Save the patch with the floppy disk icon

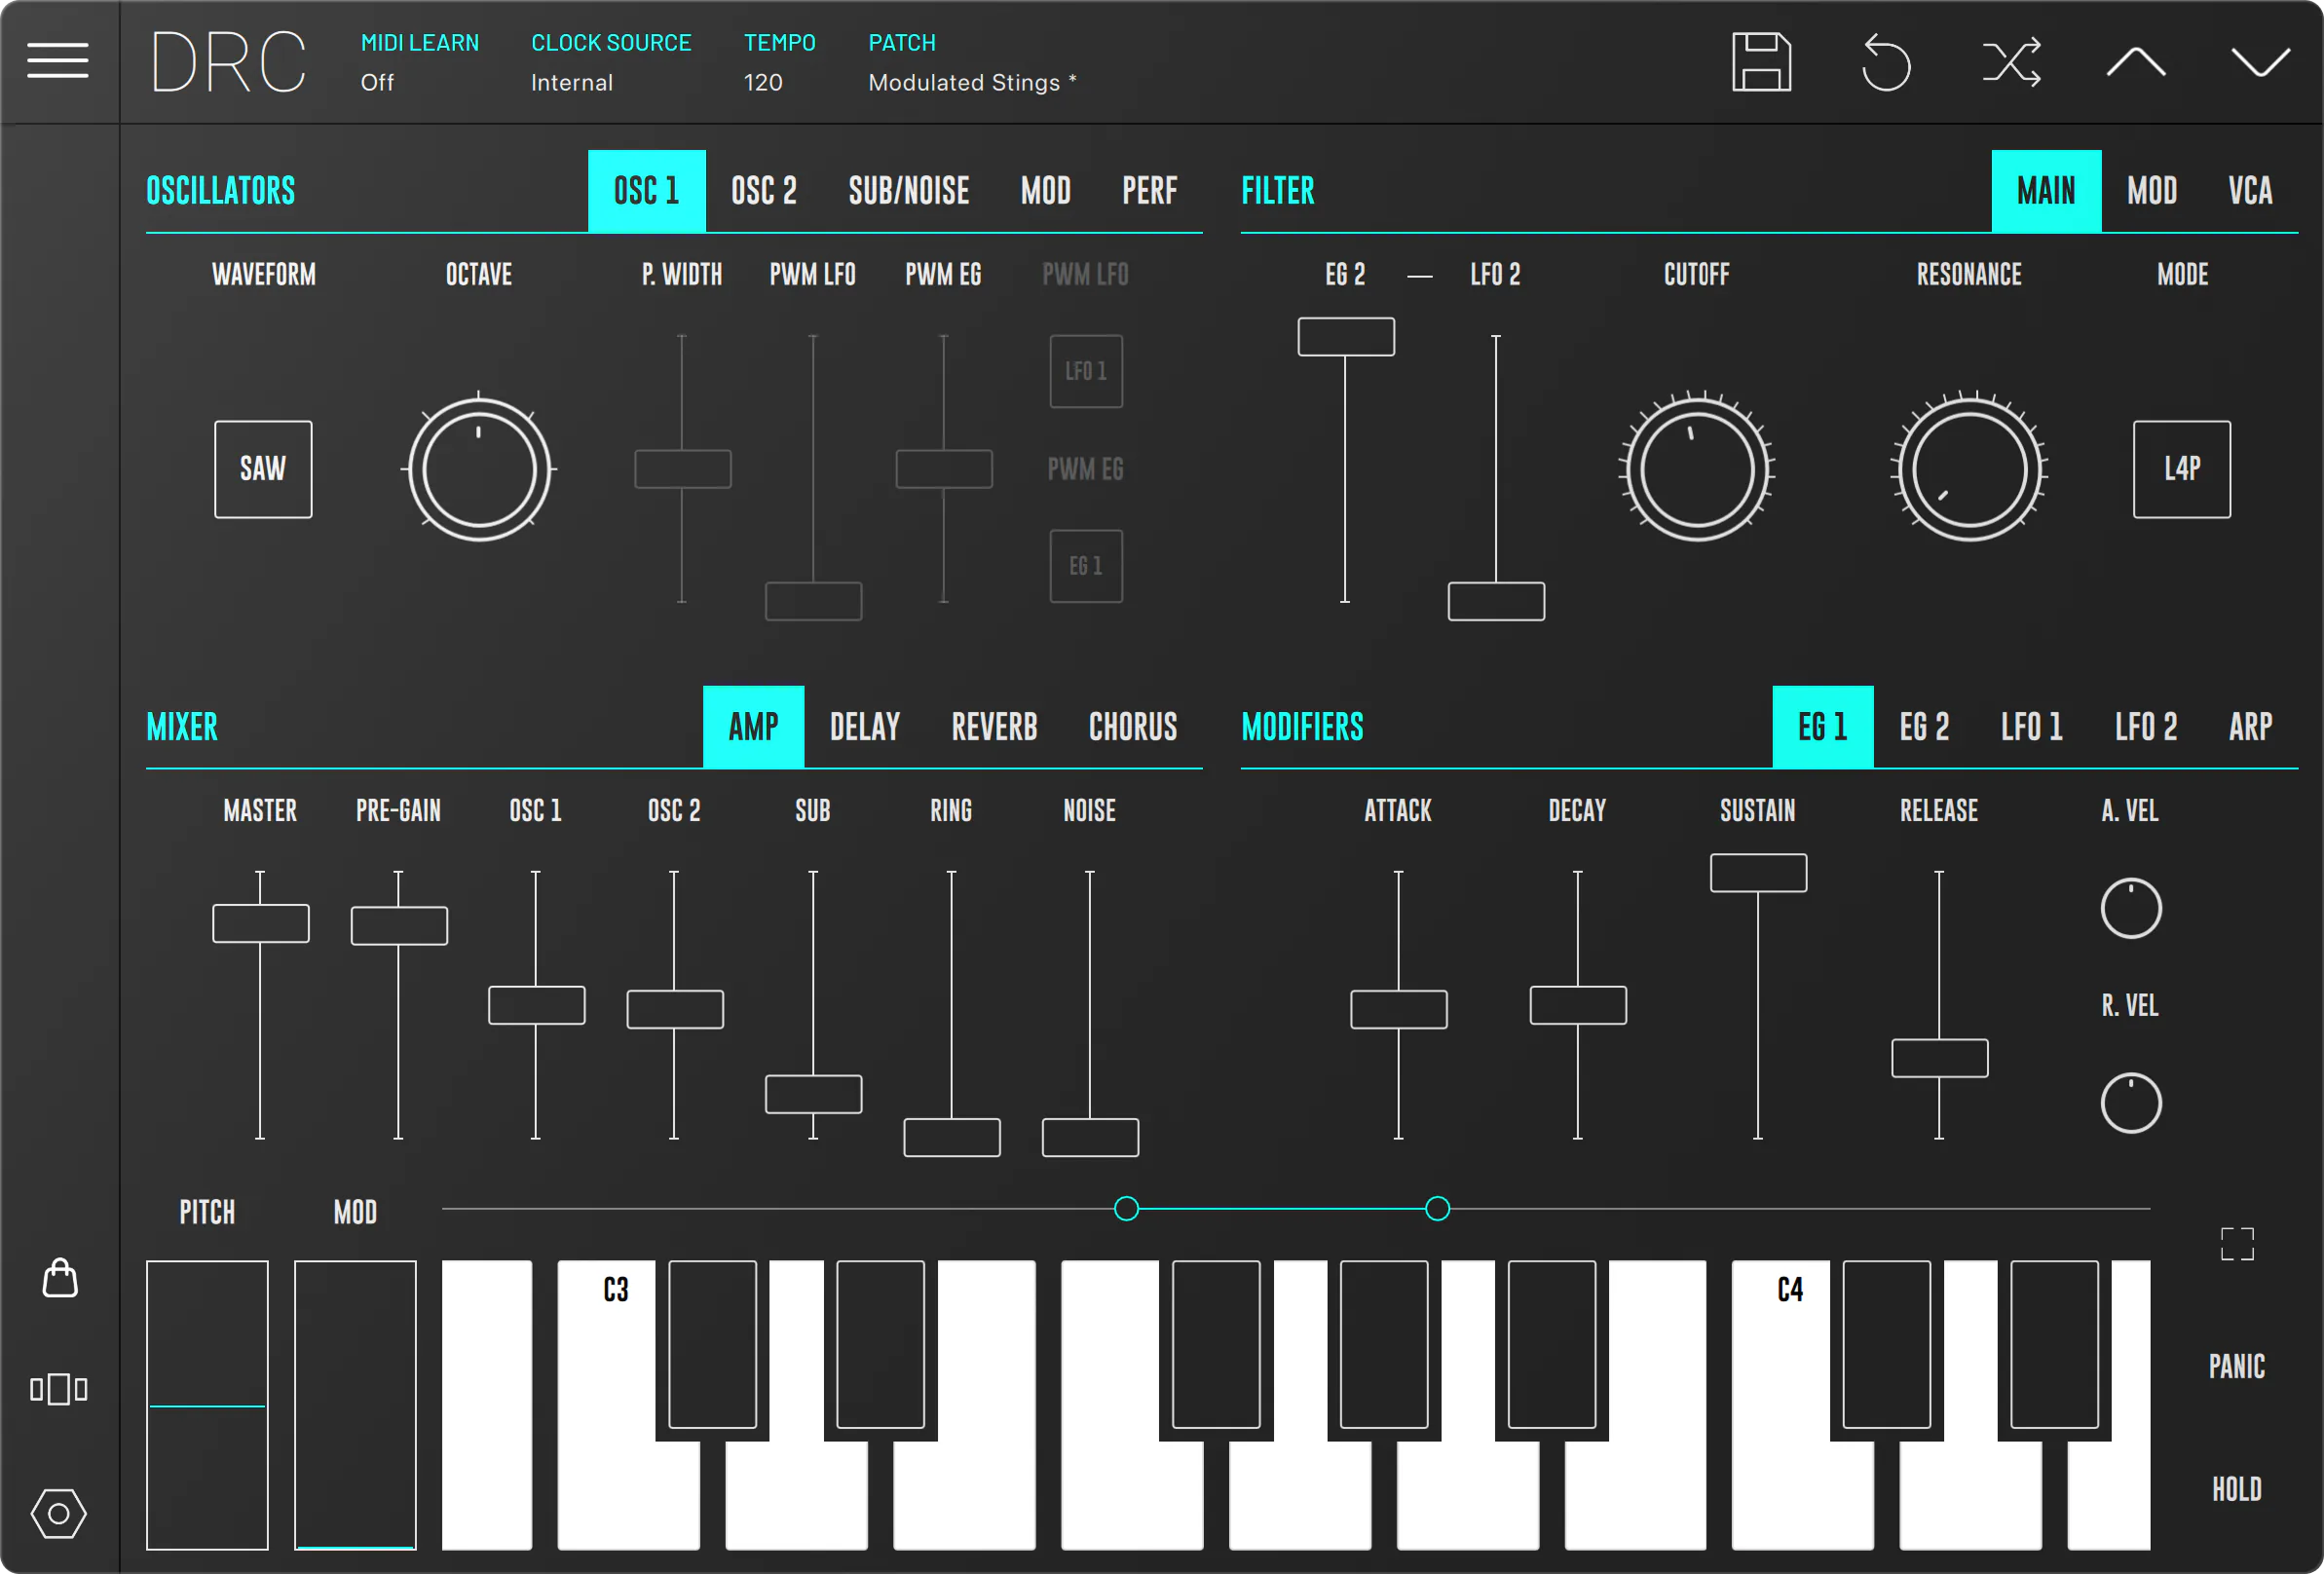tap(1761, 62)
